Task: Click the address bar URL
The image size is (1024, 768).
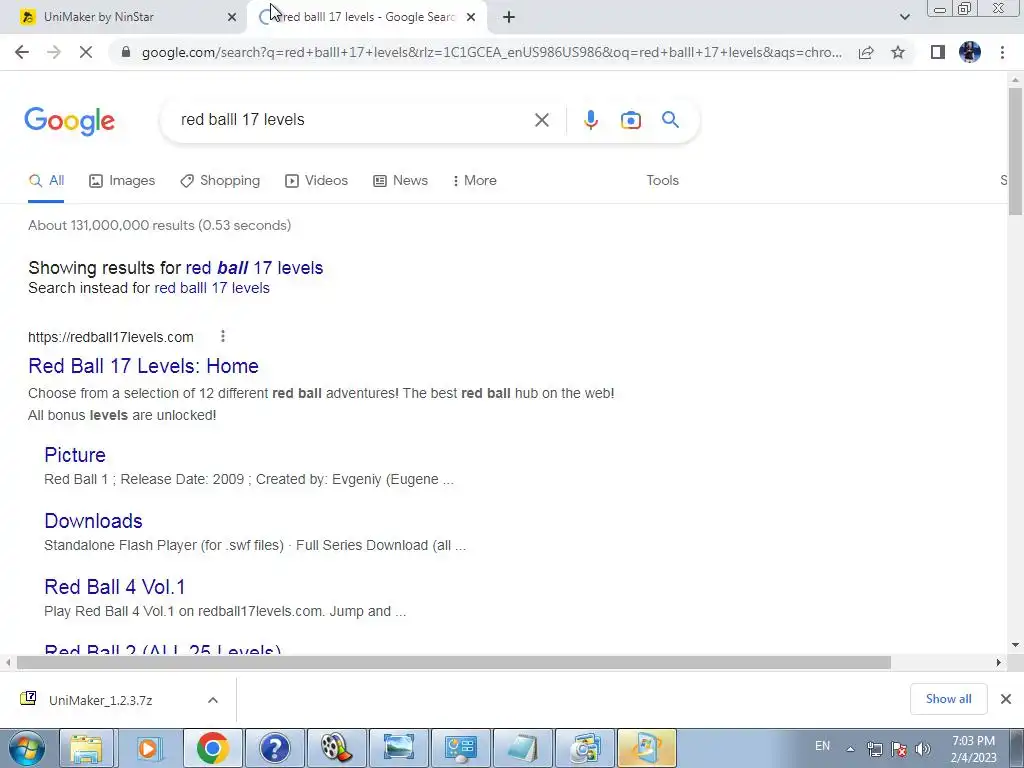Action: click(491, 52)
